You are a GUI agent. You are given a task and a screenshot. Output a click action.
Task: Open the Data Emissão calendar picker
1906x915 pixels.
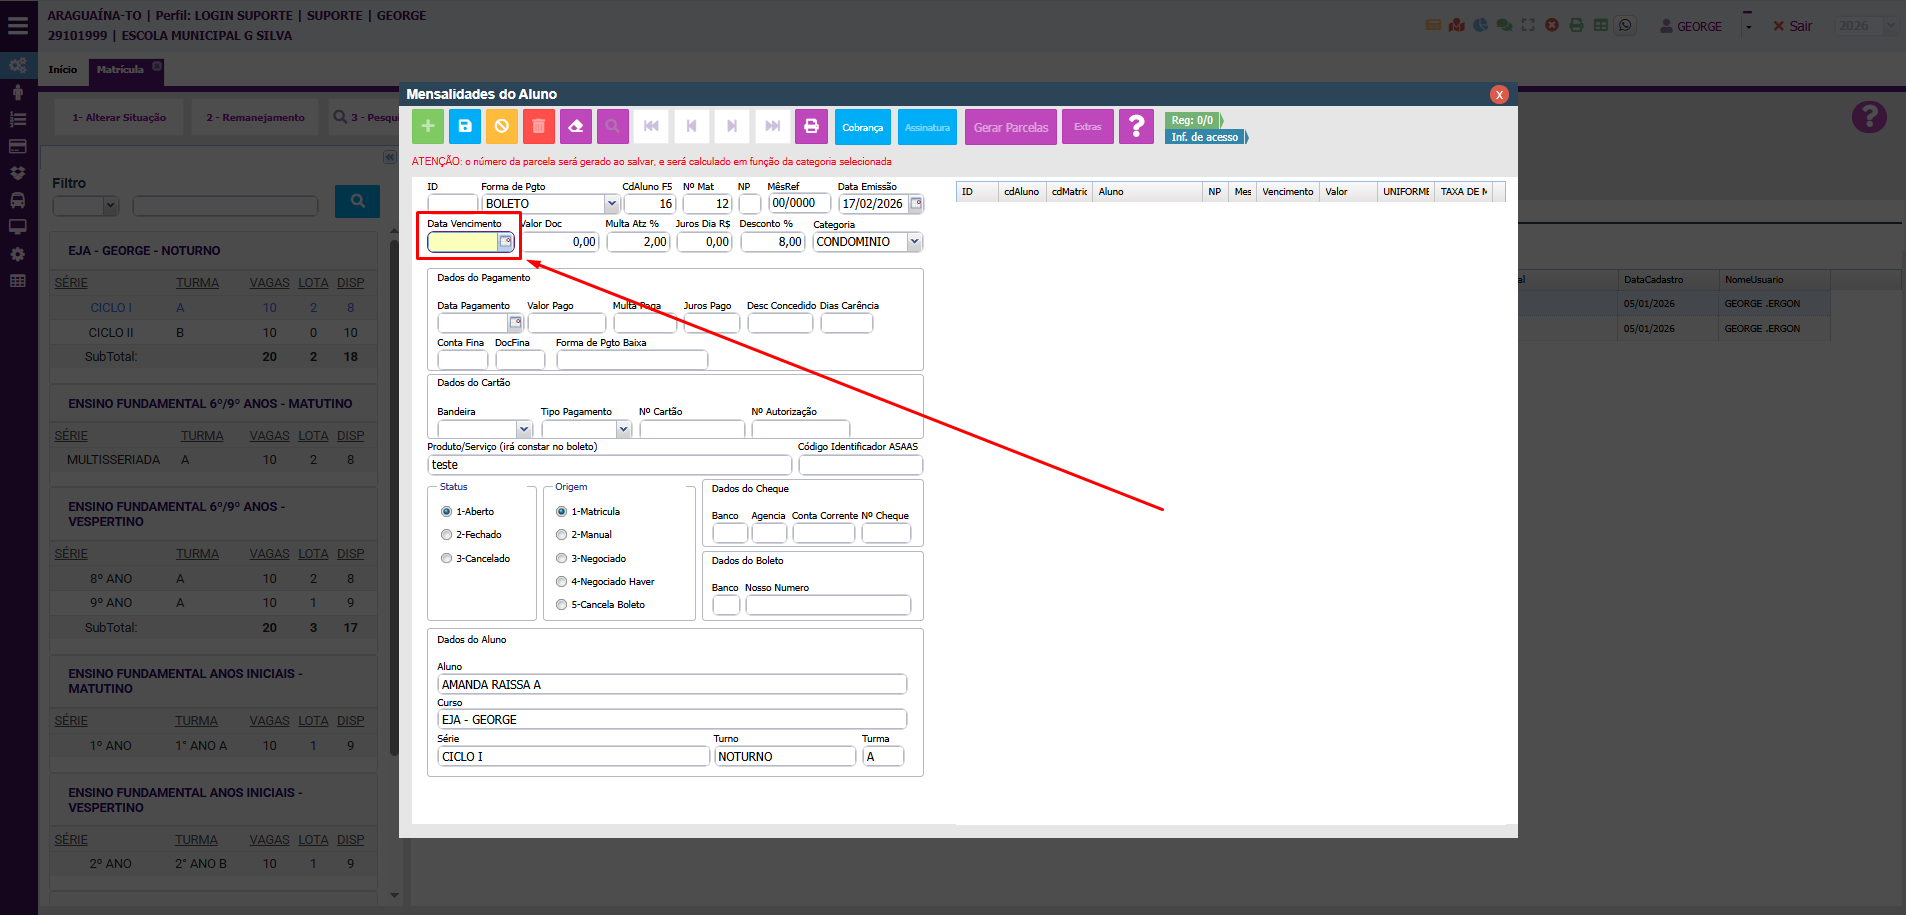click(916, 204)
